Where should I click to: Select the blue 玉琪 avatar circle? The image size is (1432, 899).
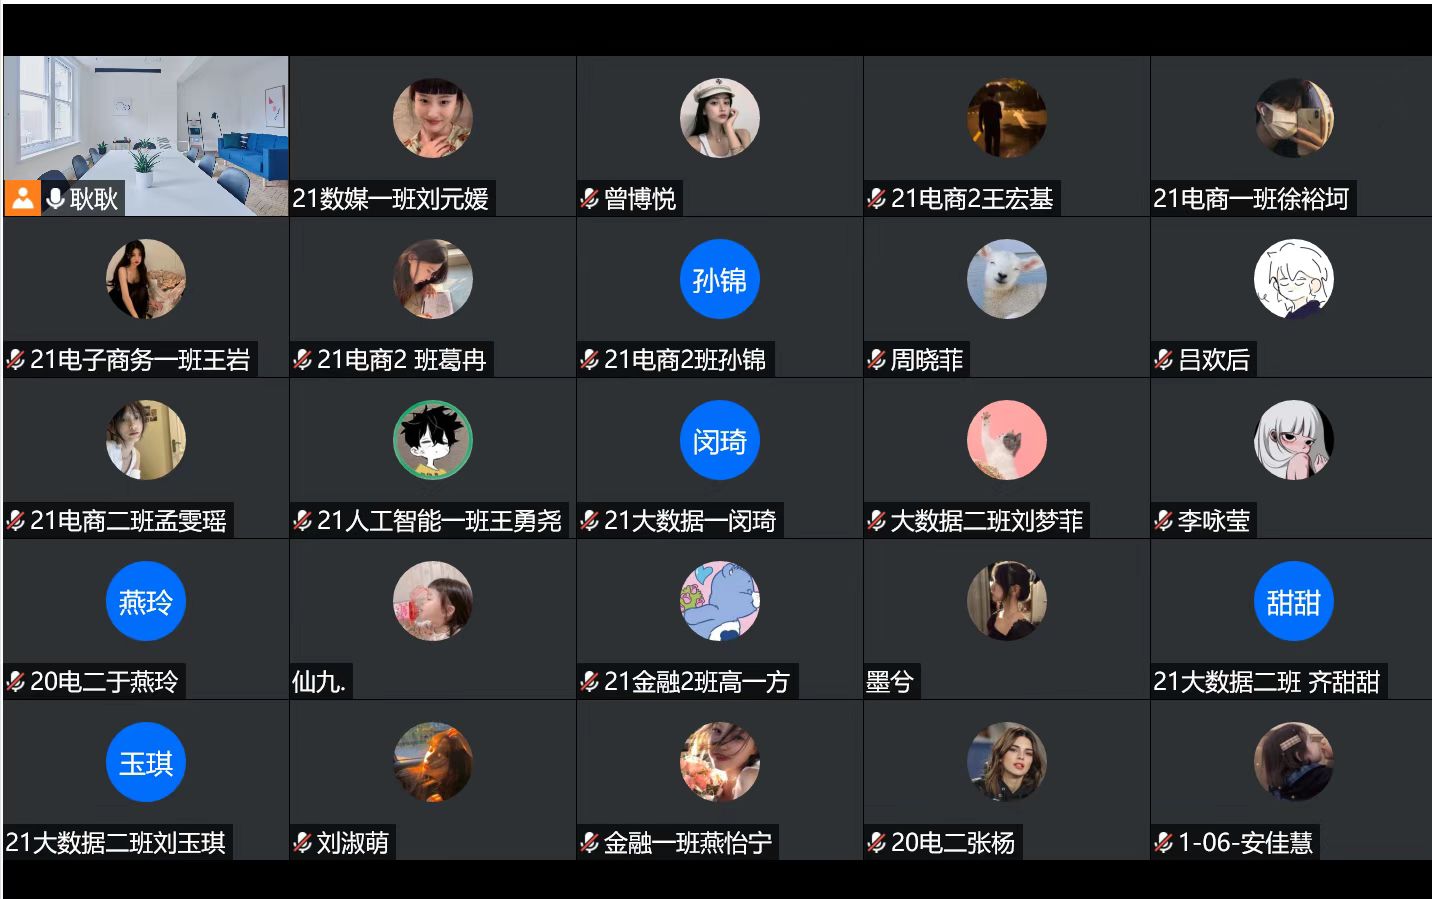(x=146, y=763)
